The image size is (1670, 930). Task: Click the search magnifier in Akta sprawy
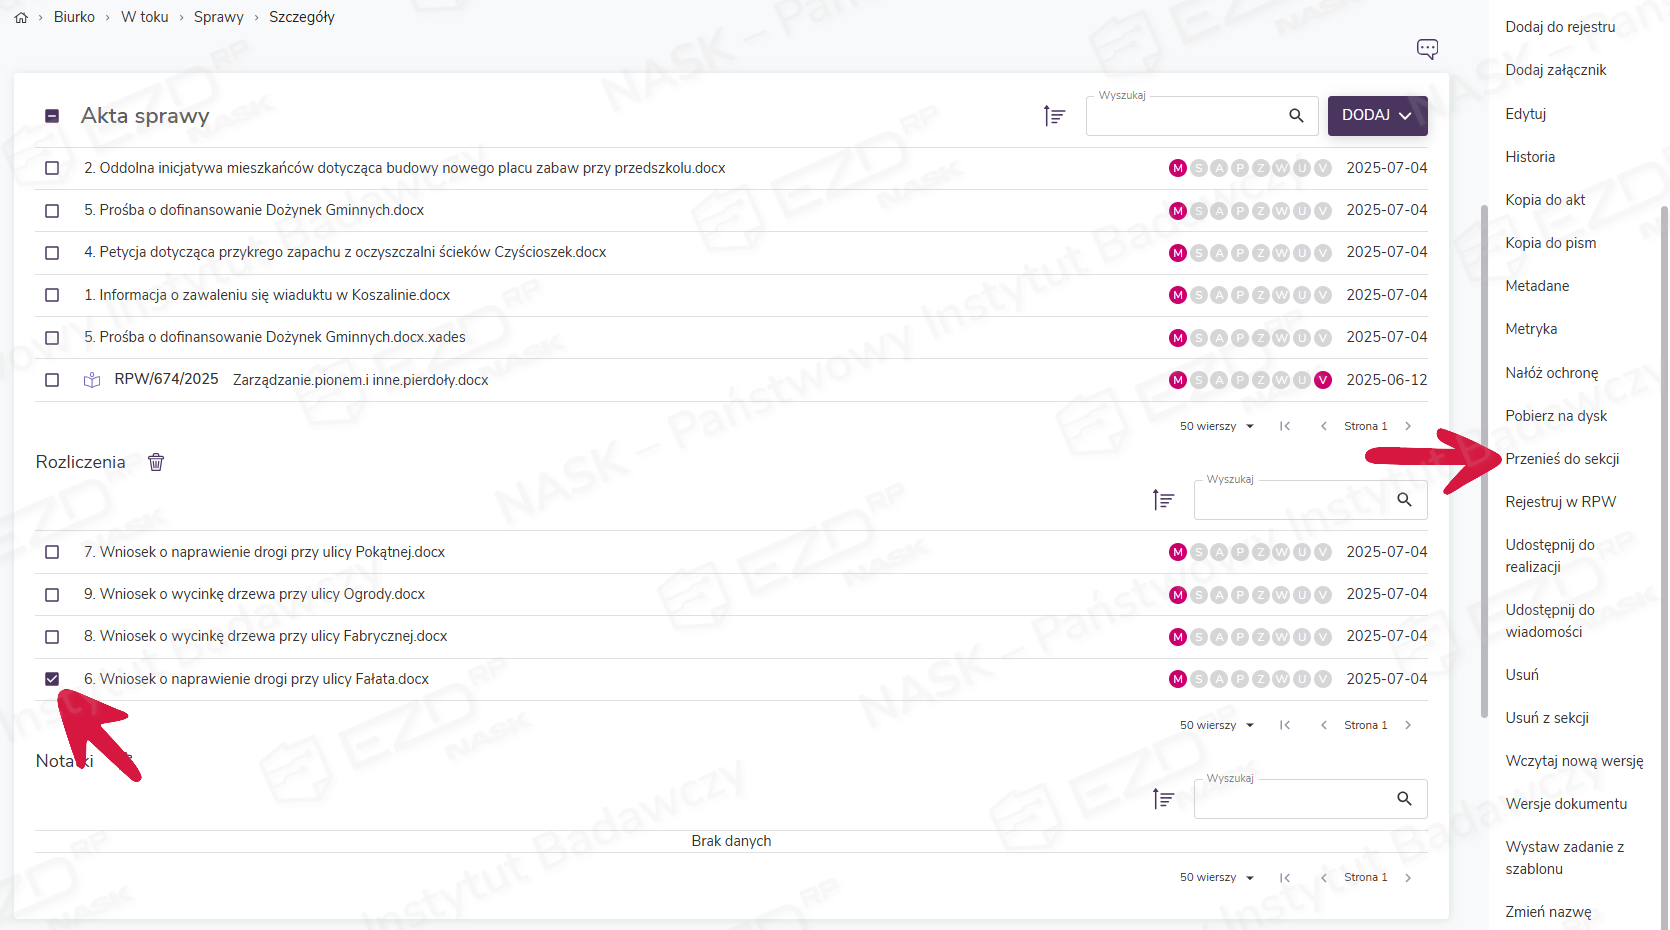click(1296, 116)
